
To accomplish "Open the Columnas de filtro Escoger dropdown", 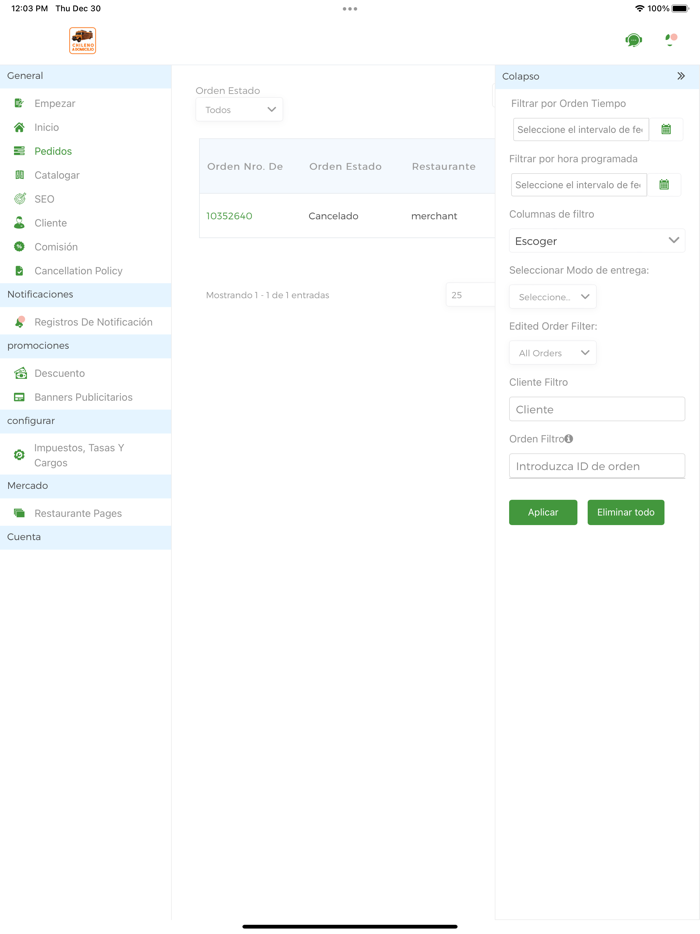I will pos(597,241).
